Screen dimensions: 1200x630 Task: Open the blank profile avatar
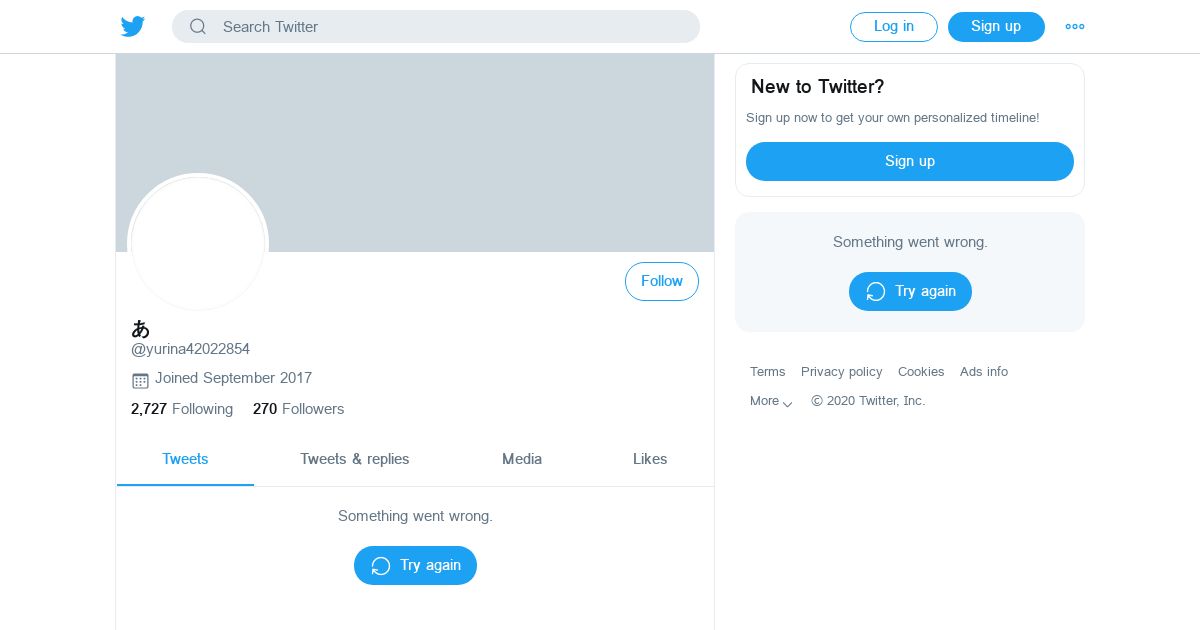point(198,243)
